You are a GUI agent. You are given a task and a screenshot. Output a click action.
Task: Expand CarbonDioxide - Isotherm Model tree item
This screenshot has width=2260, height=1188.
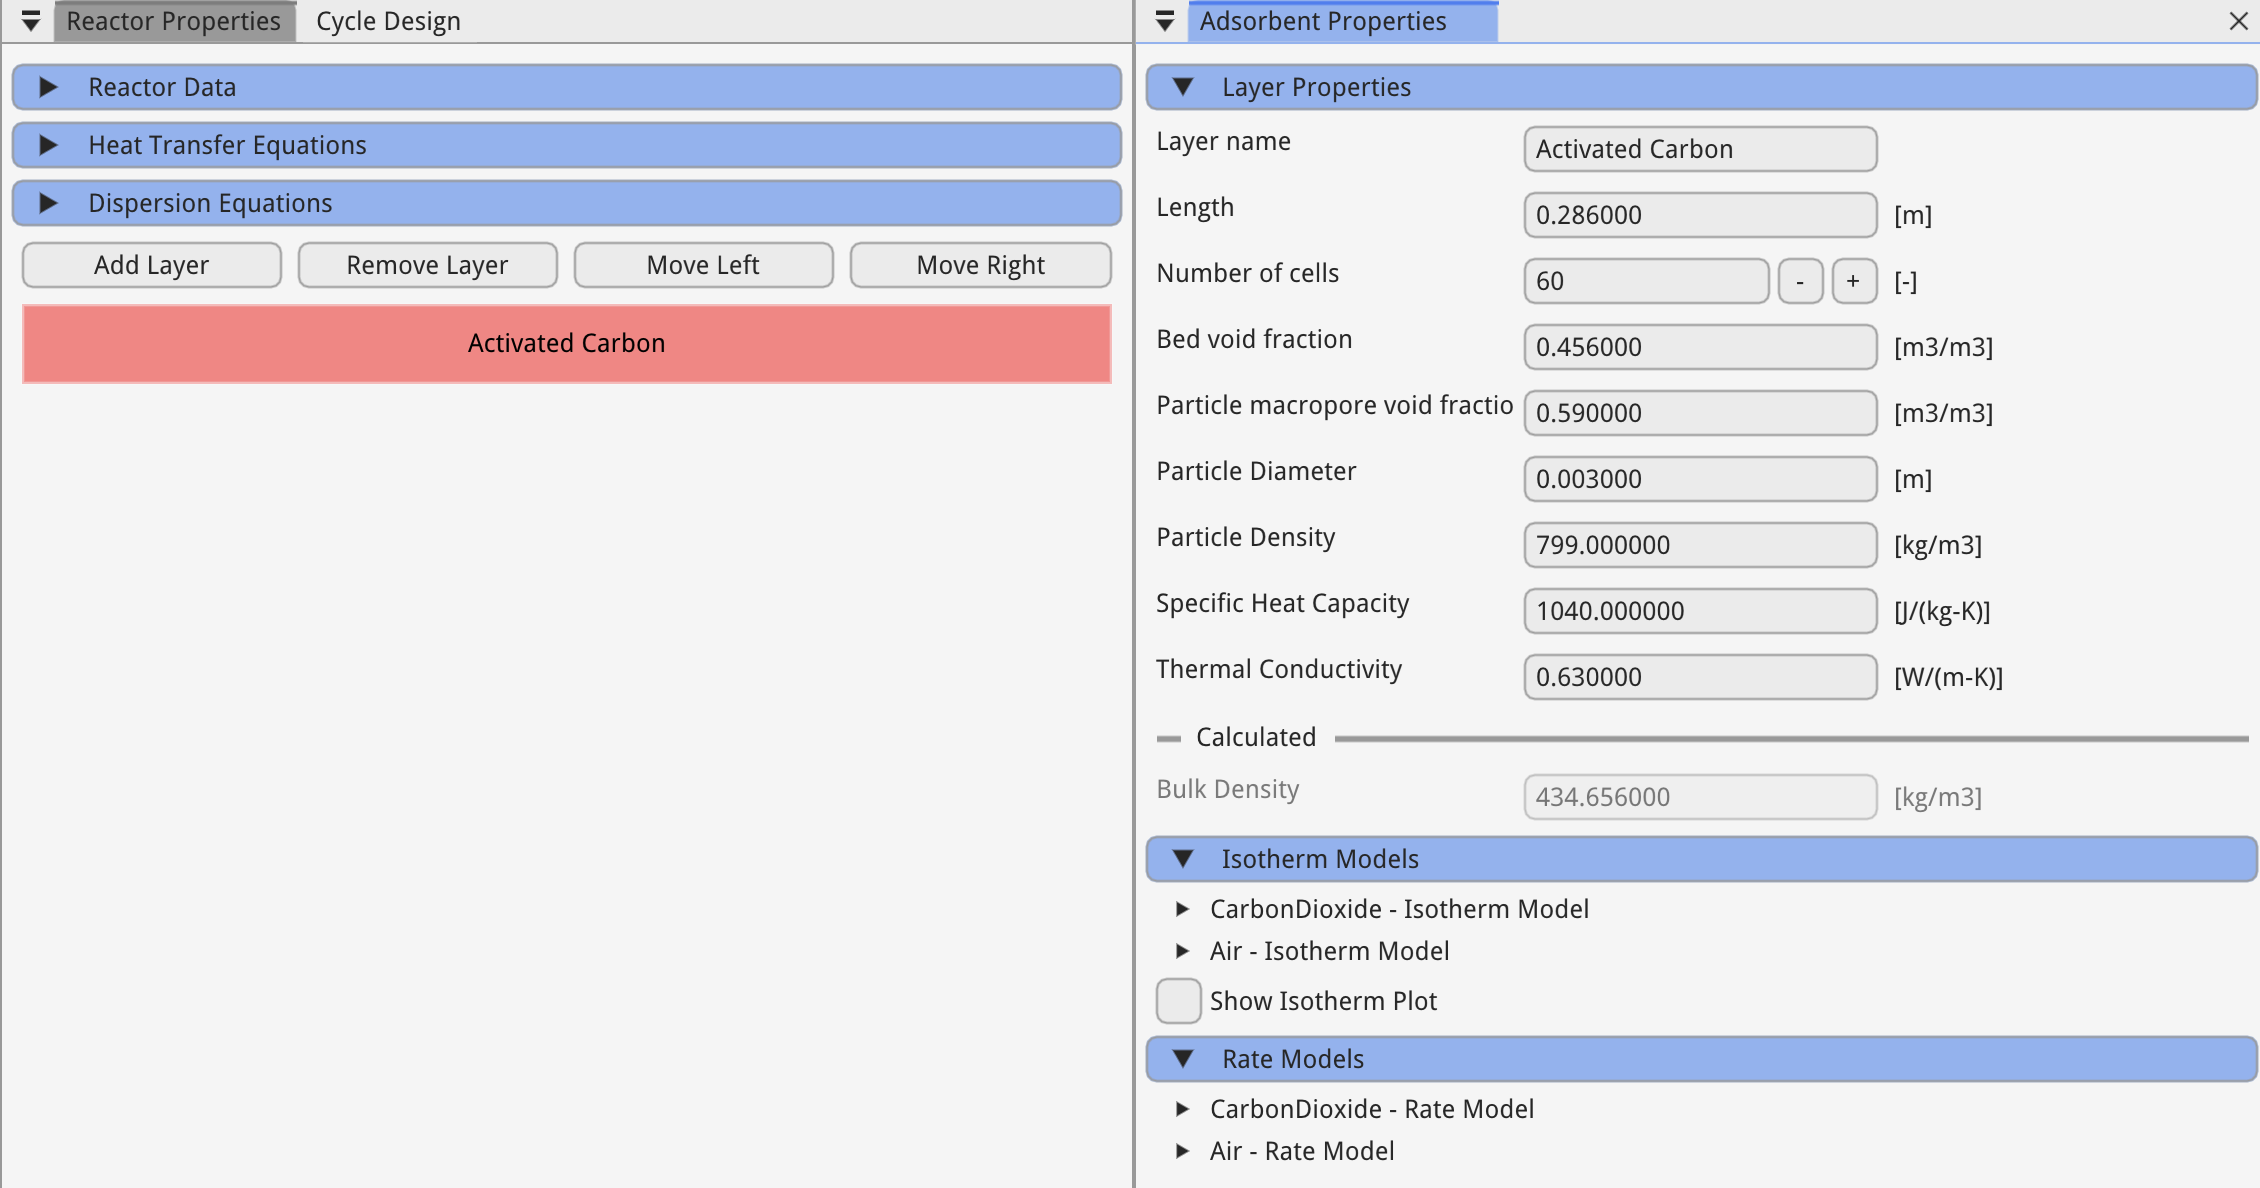tap(1182, 909)
